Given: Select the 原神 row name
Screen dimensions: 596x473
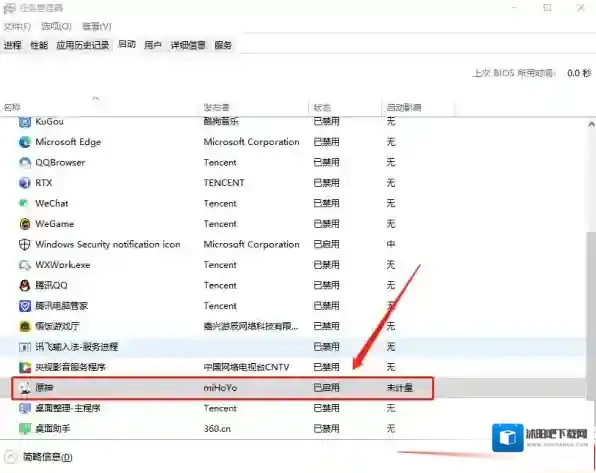Looking at the screenshot, I should pos(44,388).
